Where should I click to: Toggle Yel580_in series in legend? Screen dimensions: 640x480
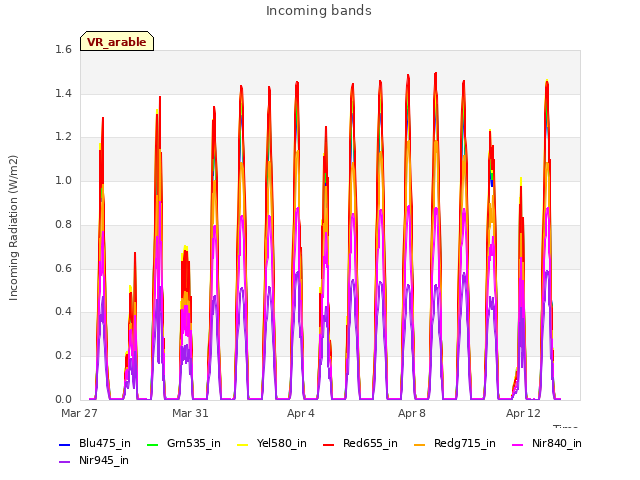[272, 444]
